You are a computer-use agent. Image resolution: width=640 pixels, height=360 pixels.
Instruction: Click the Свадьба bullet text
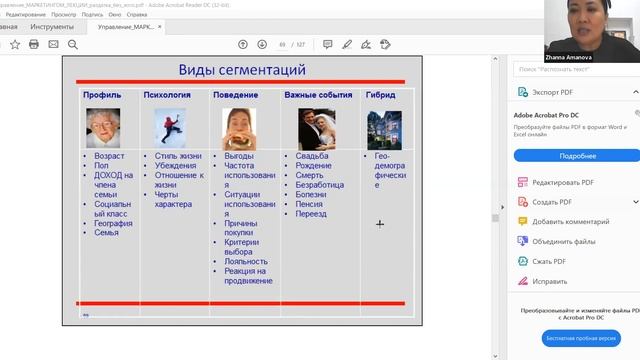[312, 156]
